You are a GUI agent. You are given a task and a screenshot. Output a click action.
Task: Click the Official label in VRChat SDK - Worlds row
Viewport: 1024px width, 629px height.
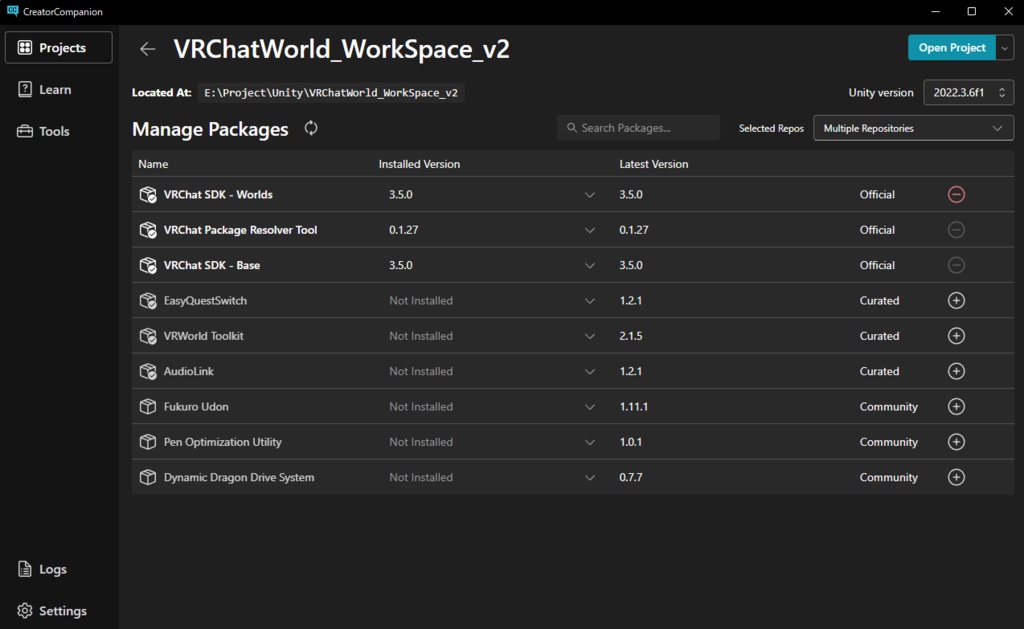877,195
